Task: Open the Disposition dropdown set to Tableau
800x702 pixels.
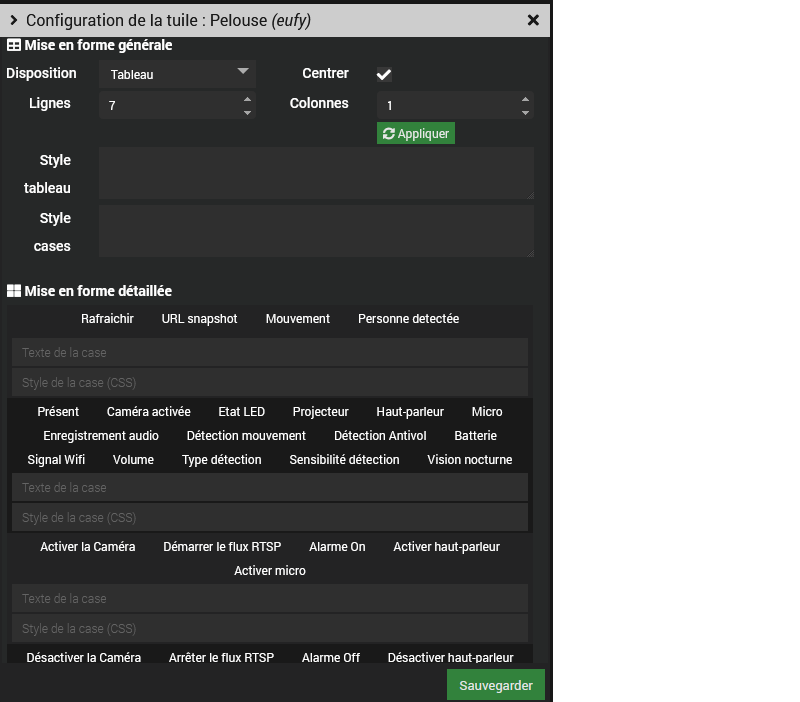Action: (178, 74)
